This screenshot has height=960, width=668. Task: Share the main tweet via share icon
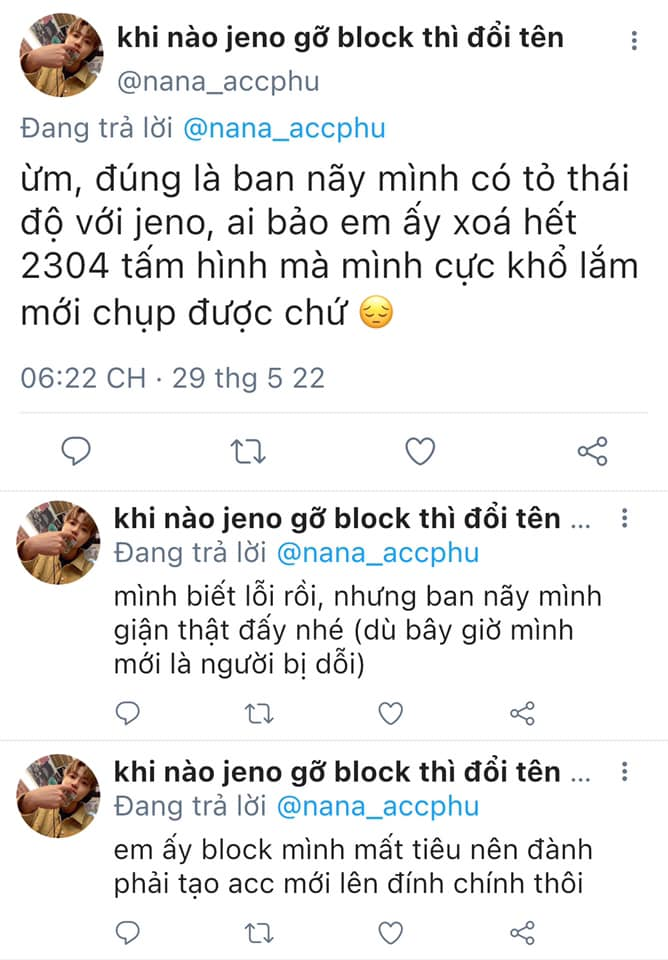point(592,451)
